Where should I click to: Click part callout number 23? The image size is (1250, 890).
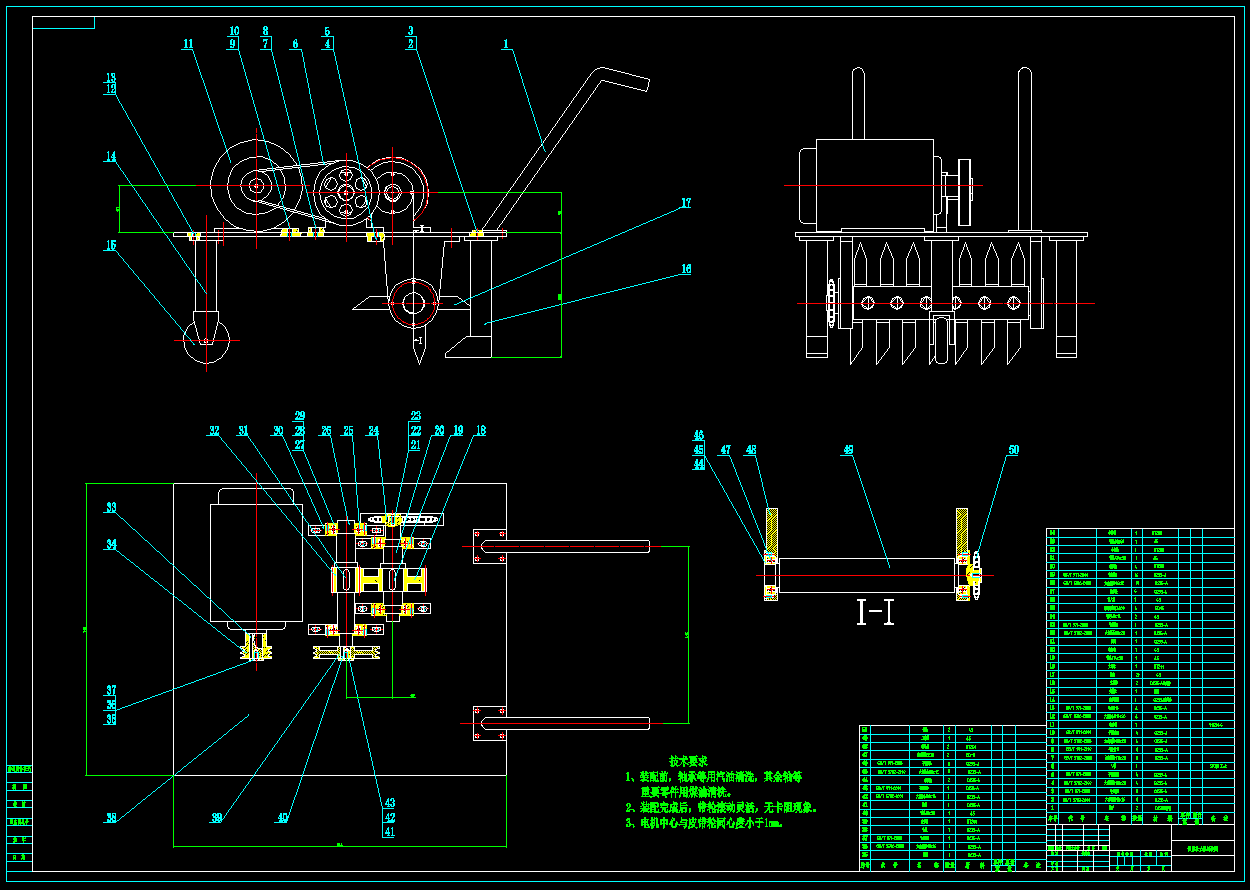pos(416,416)
